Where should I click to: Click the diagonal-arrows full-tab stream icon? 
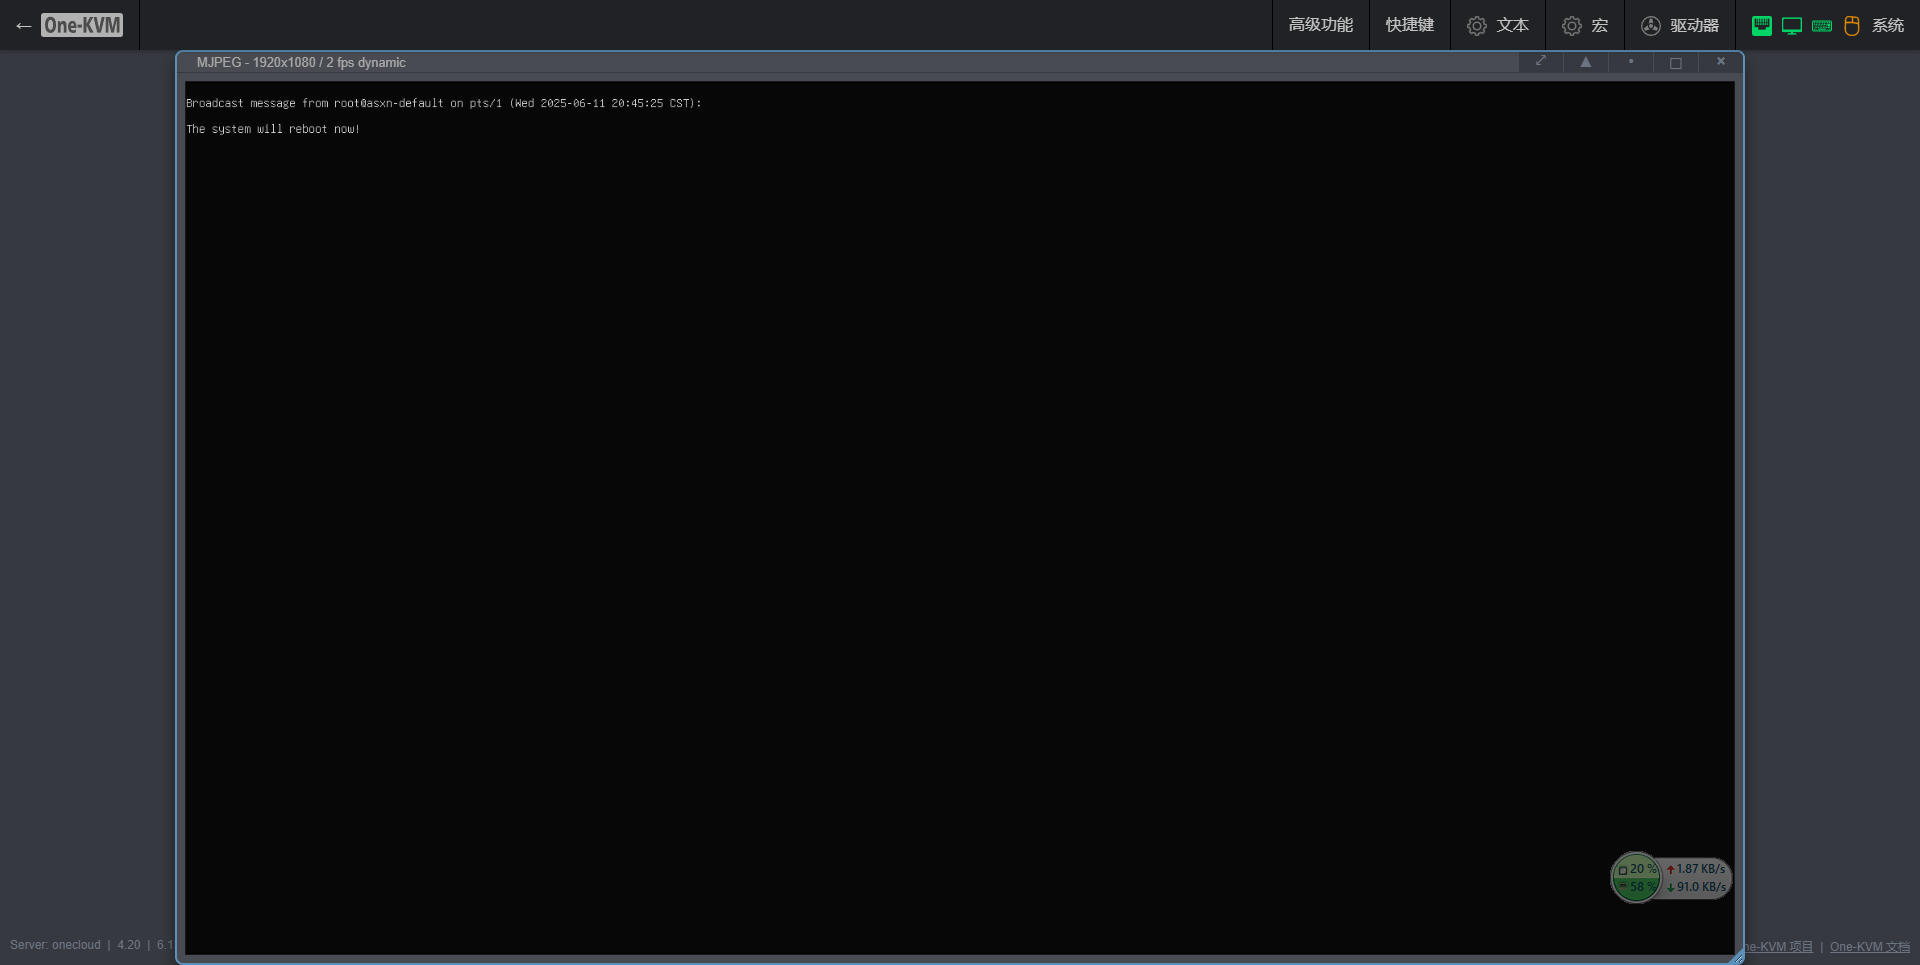click(1541, 62)
